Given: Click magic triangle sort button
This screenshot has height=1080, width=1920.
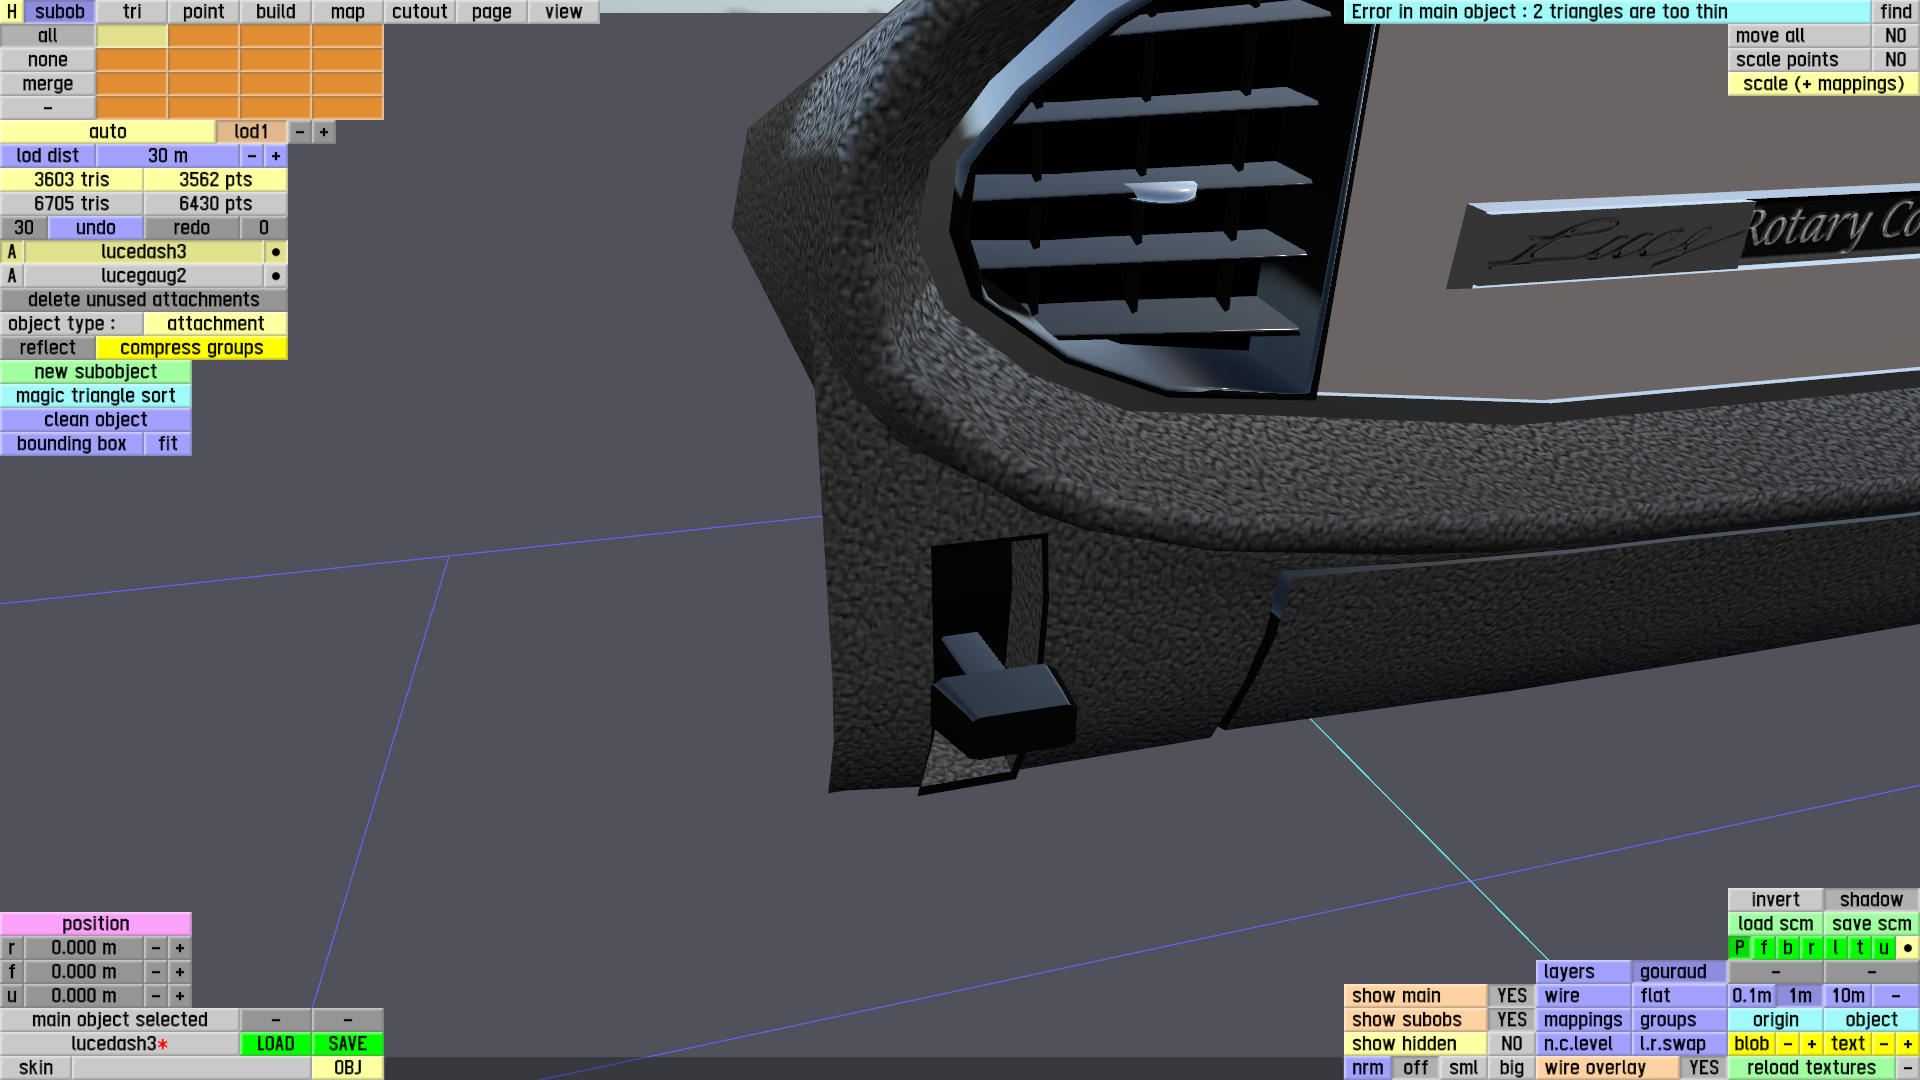Looking at the screenshot, I should pyautogui.click(x=96, y=396).
